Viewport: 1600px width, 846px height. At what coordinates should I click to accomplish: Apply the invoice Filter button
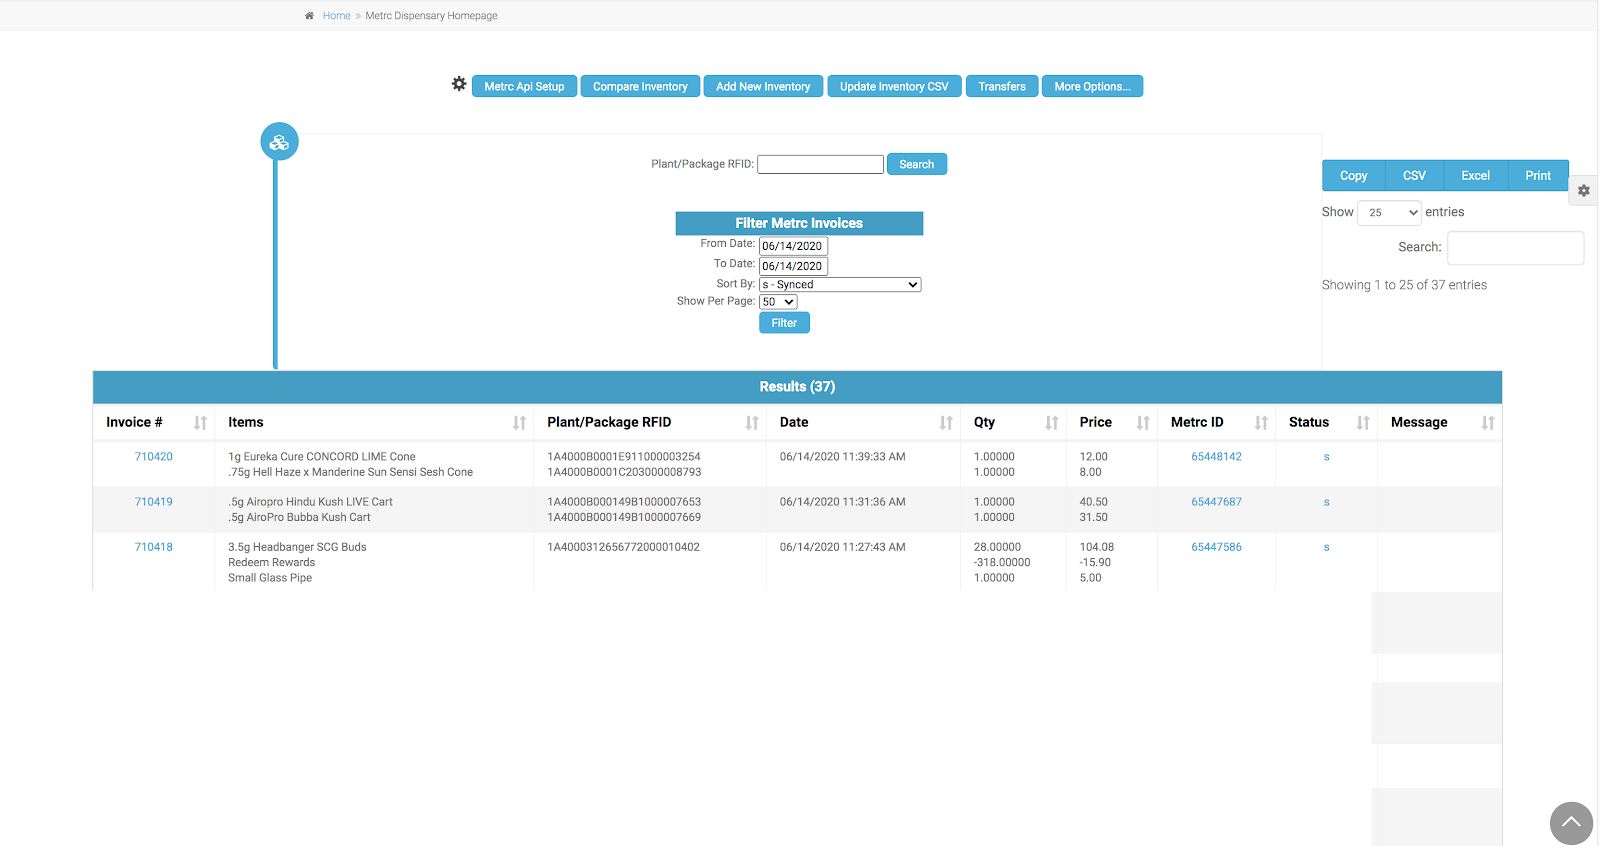pyautogui.click(x=784, y=323)
